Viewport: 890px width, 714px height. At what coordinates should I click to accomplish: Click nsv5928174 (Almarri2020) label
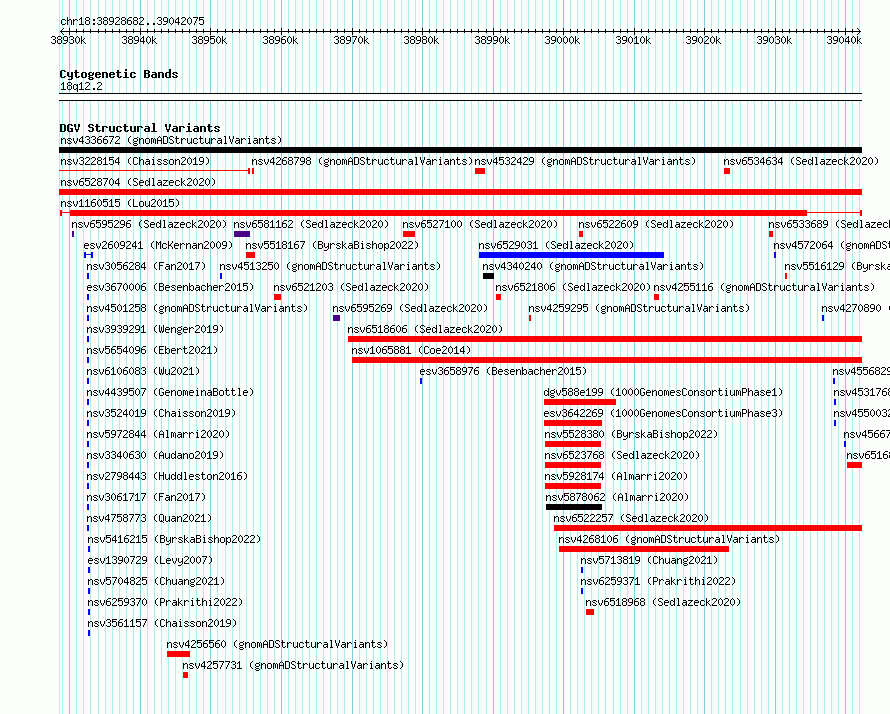(616, 476)
